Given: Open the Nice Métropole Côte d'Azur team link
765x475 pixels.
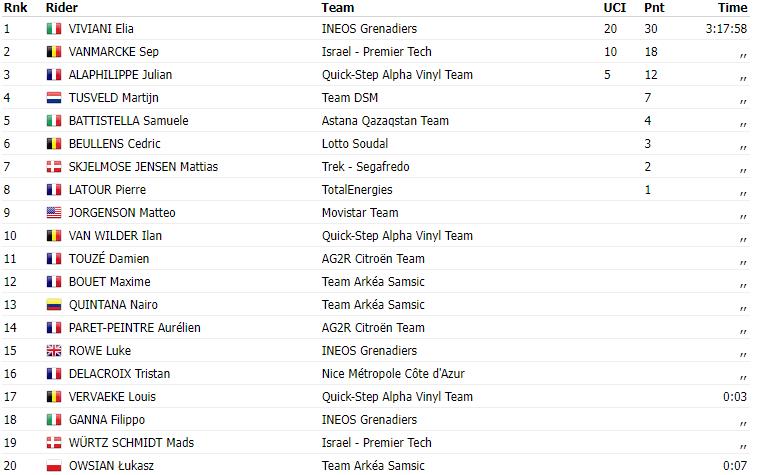Looking at the screenshot, I should (393, 374).
